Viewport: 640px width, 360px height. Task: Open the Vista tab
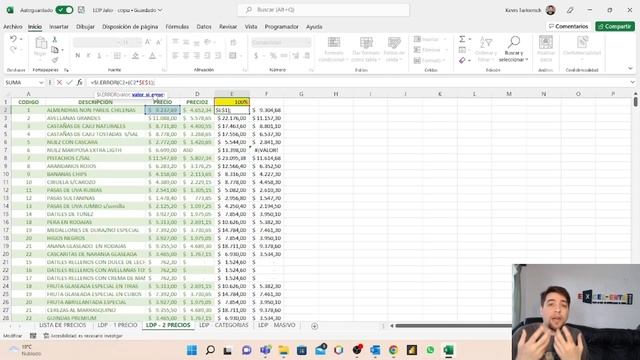click(x=251, y=27)
